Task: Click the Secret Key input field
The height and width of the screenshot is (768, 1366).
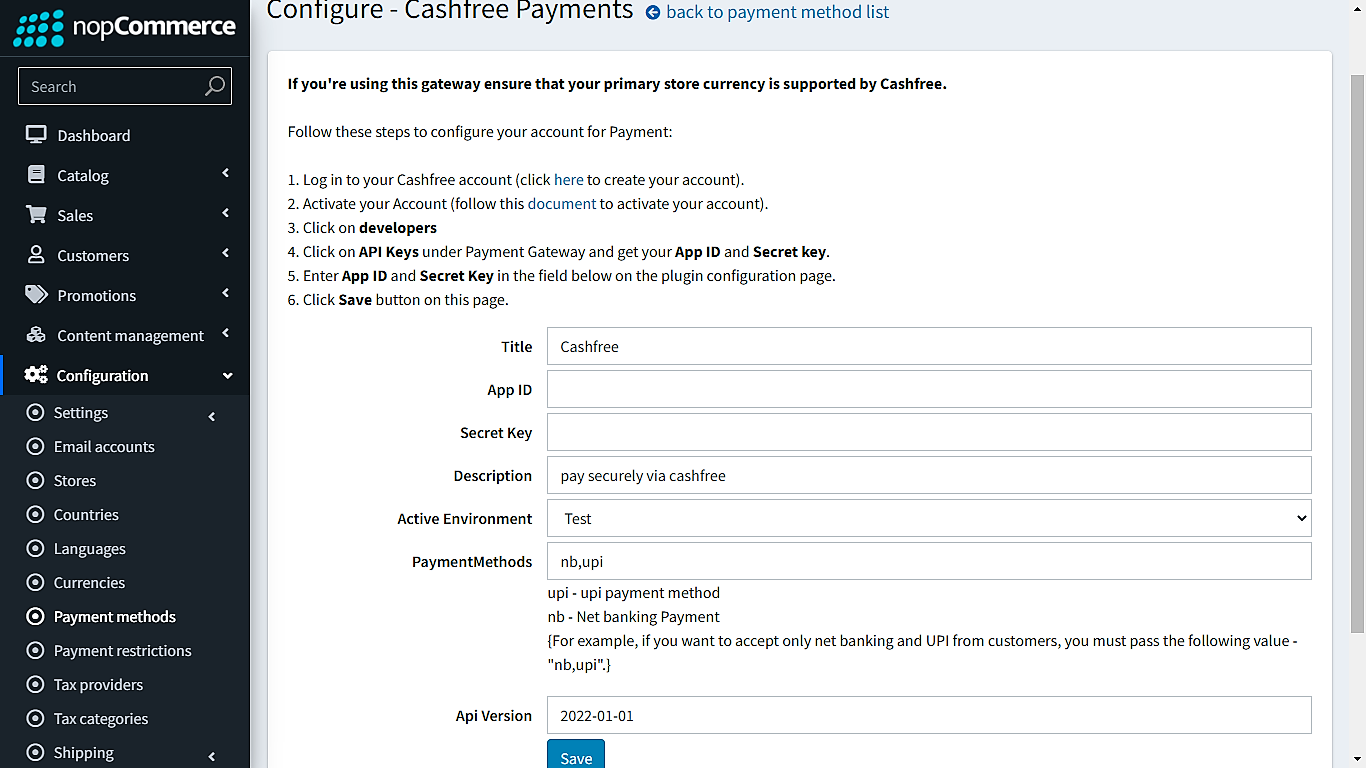Action: pos(929,432)
